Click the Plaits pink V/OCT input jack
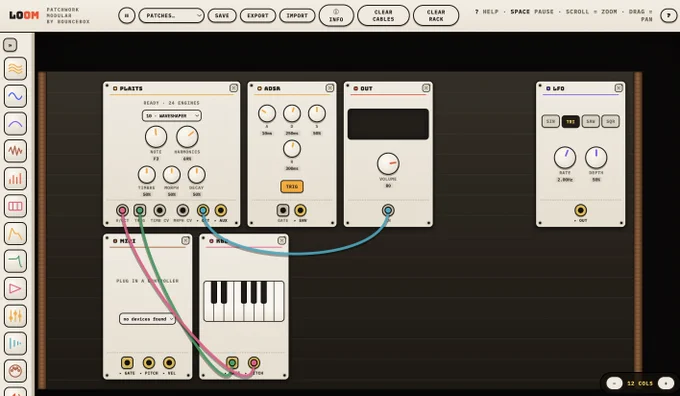680x396 pixels. pyautogui.click(x=122, y=210)
